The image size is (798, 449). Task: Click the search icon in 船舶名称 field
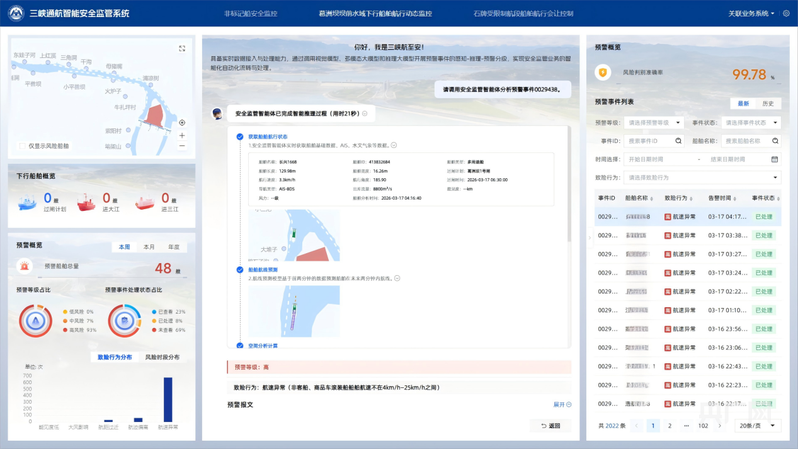tap(775, 141)
